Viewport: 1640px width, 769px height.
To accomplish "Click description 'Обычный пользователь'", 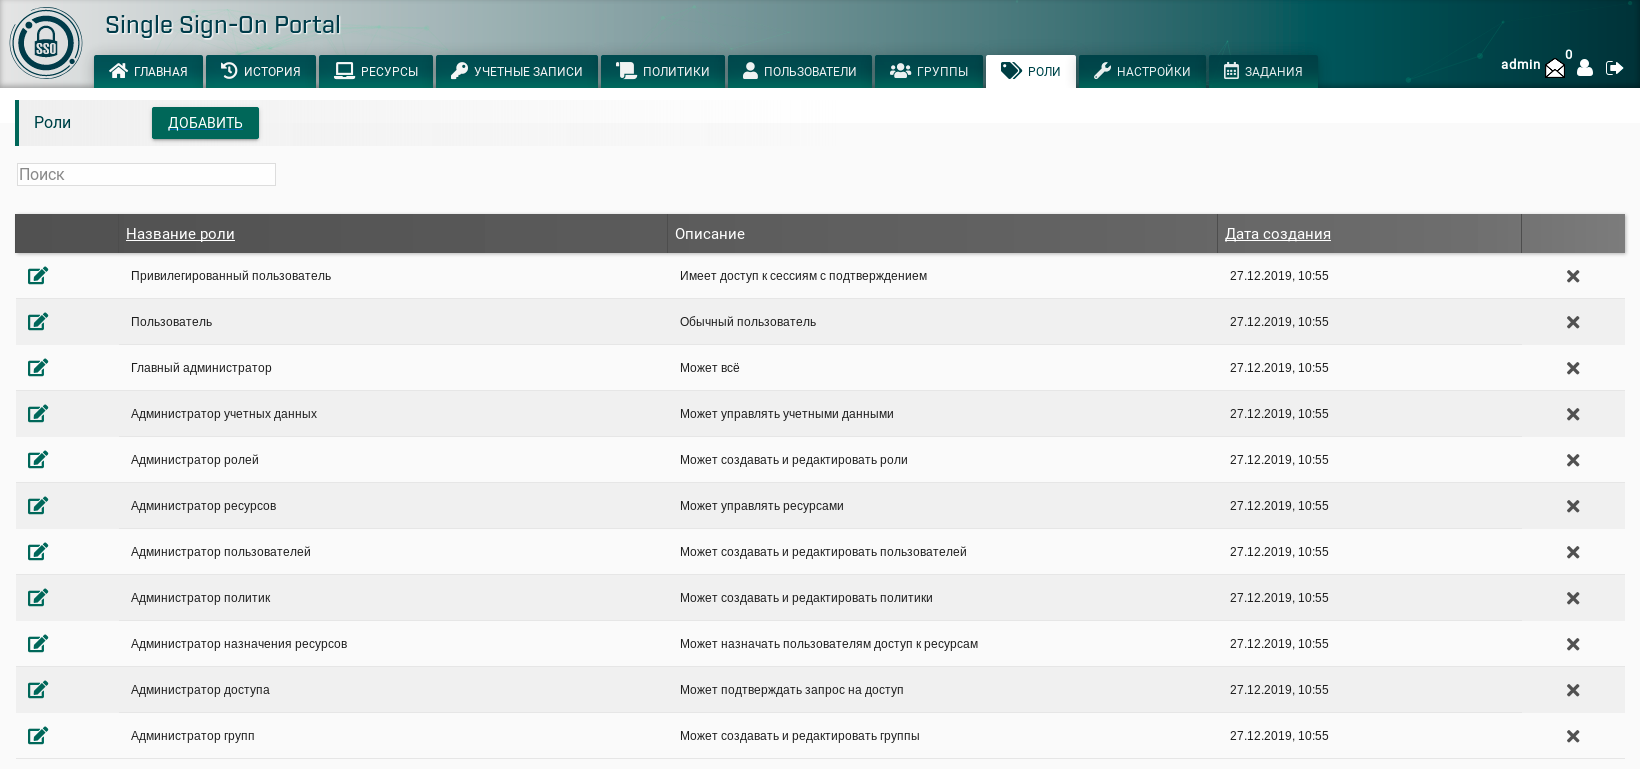I will pos(748,322).
